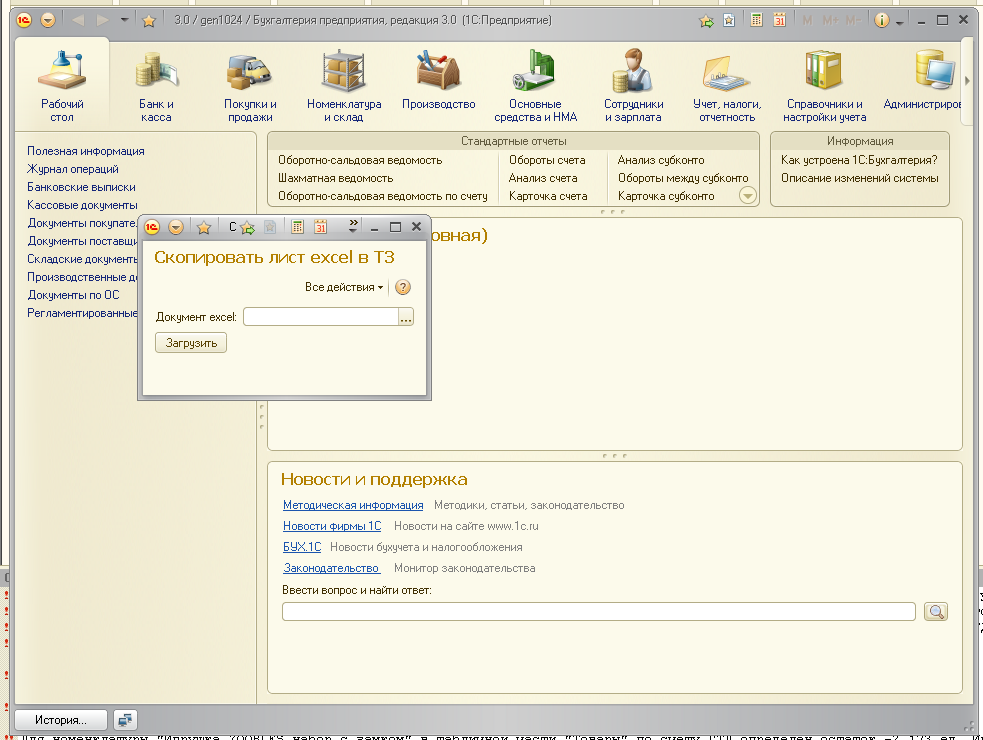Click the Документ excel input field
This screenshot has width=983, height=740.
(321, 317)
